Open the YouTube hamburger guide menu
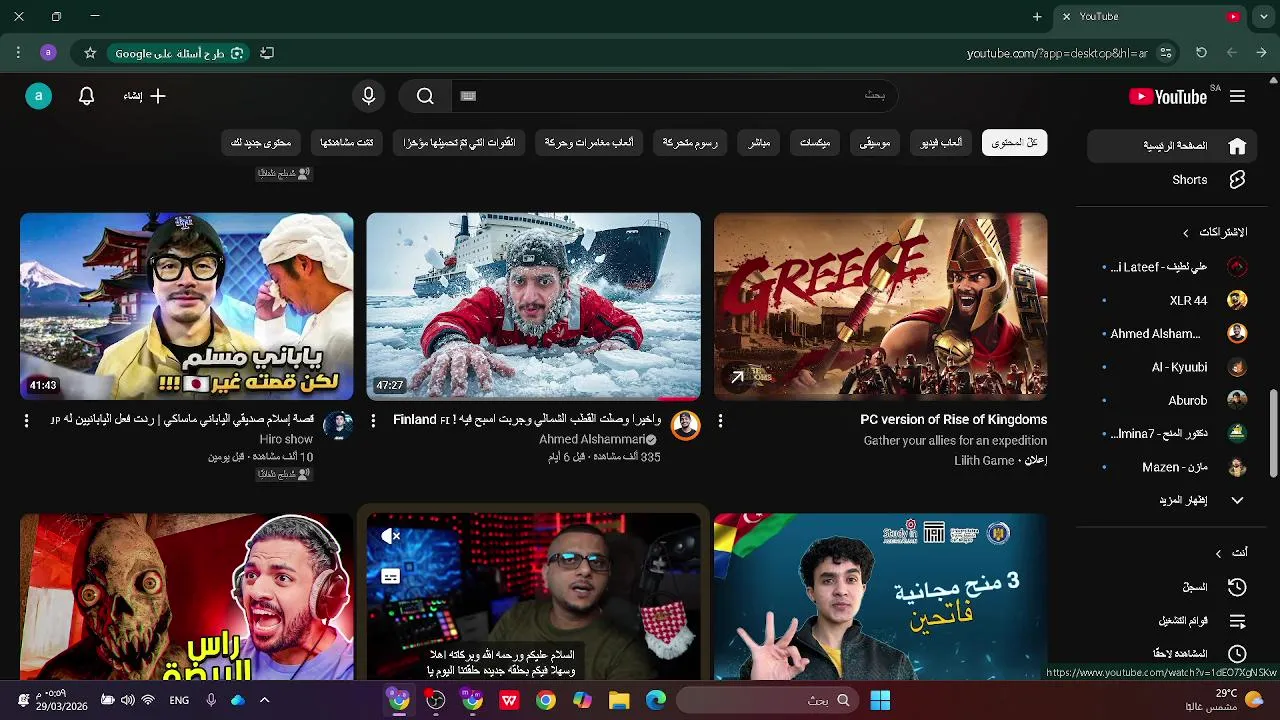 click(x=1237, y=97)
